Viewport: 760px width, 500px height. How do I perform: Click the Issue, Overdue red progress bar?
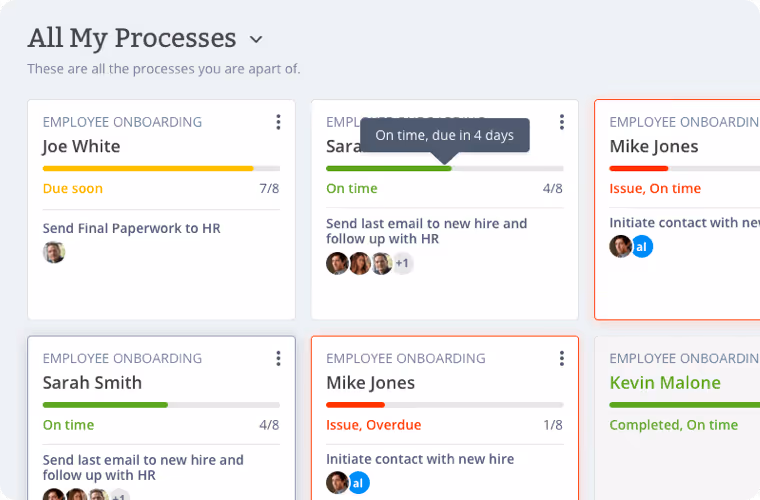(x=445, y=405)
